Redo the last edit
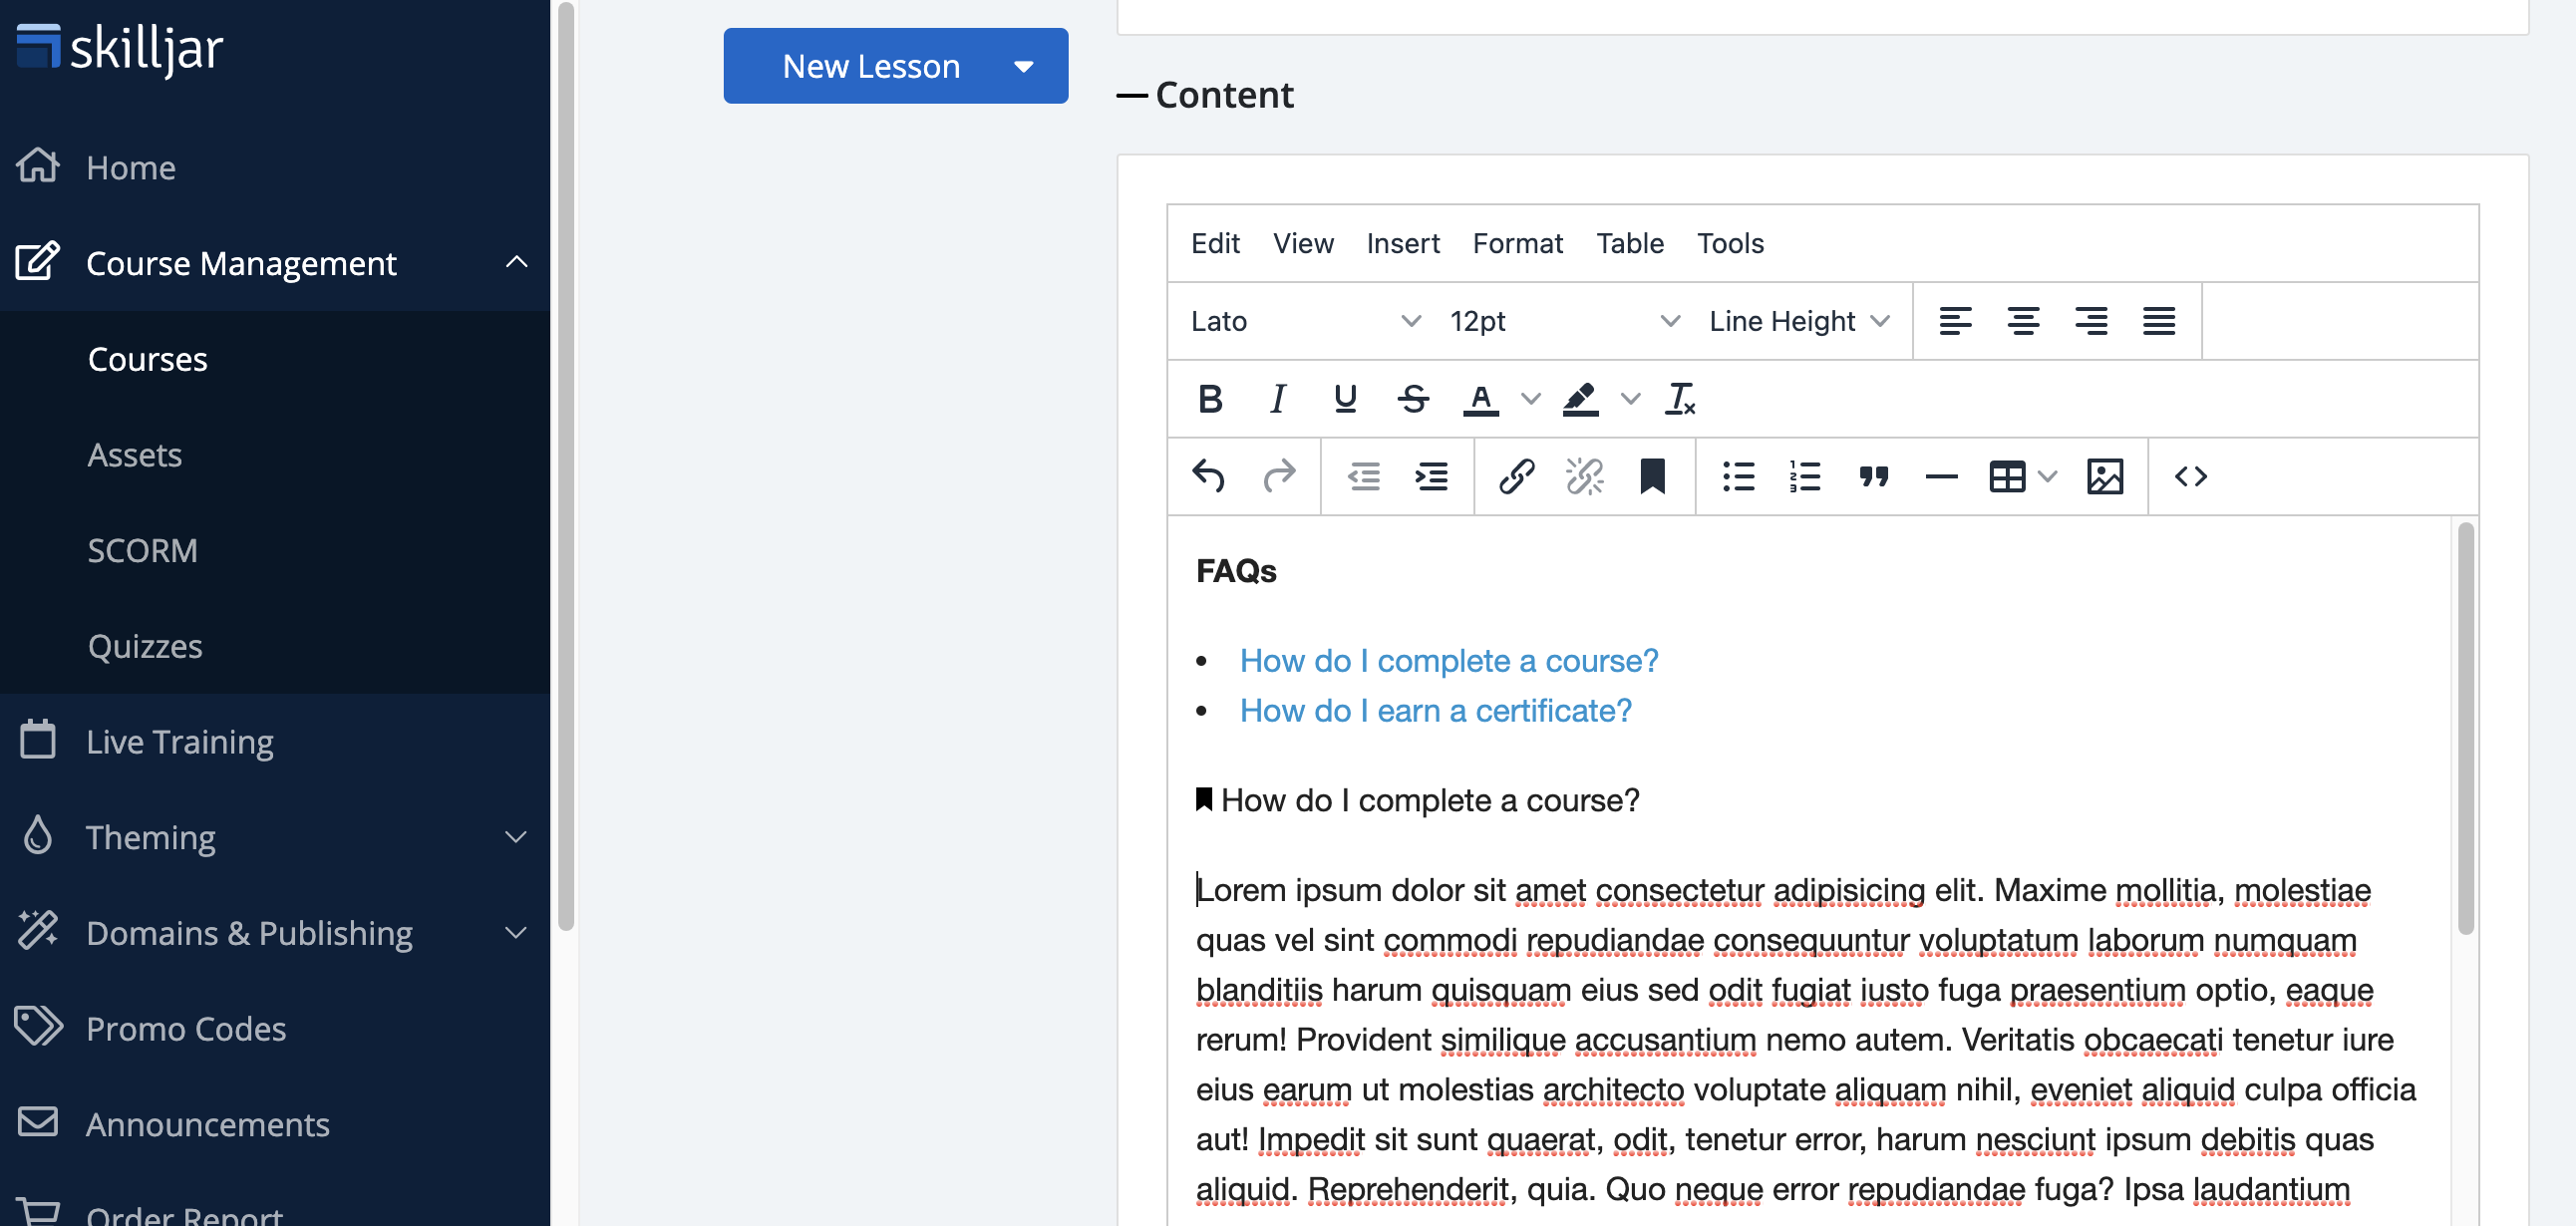Screen dimensions: 2576x1226 click(1278, 477)
